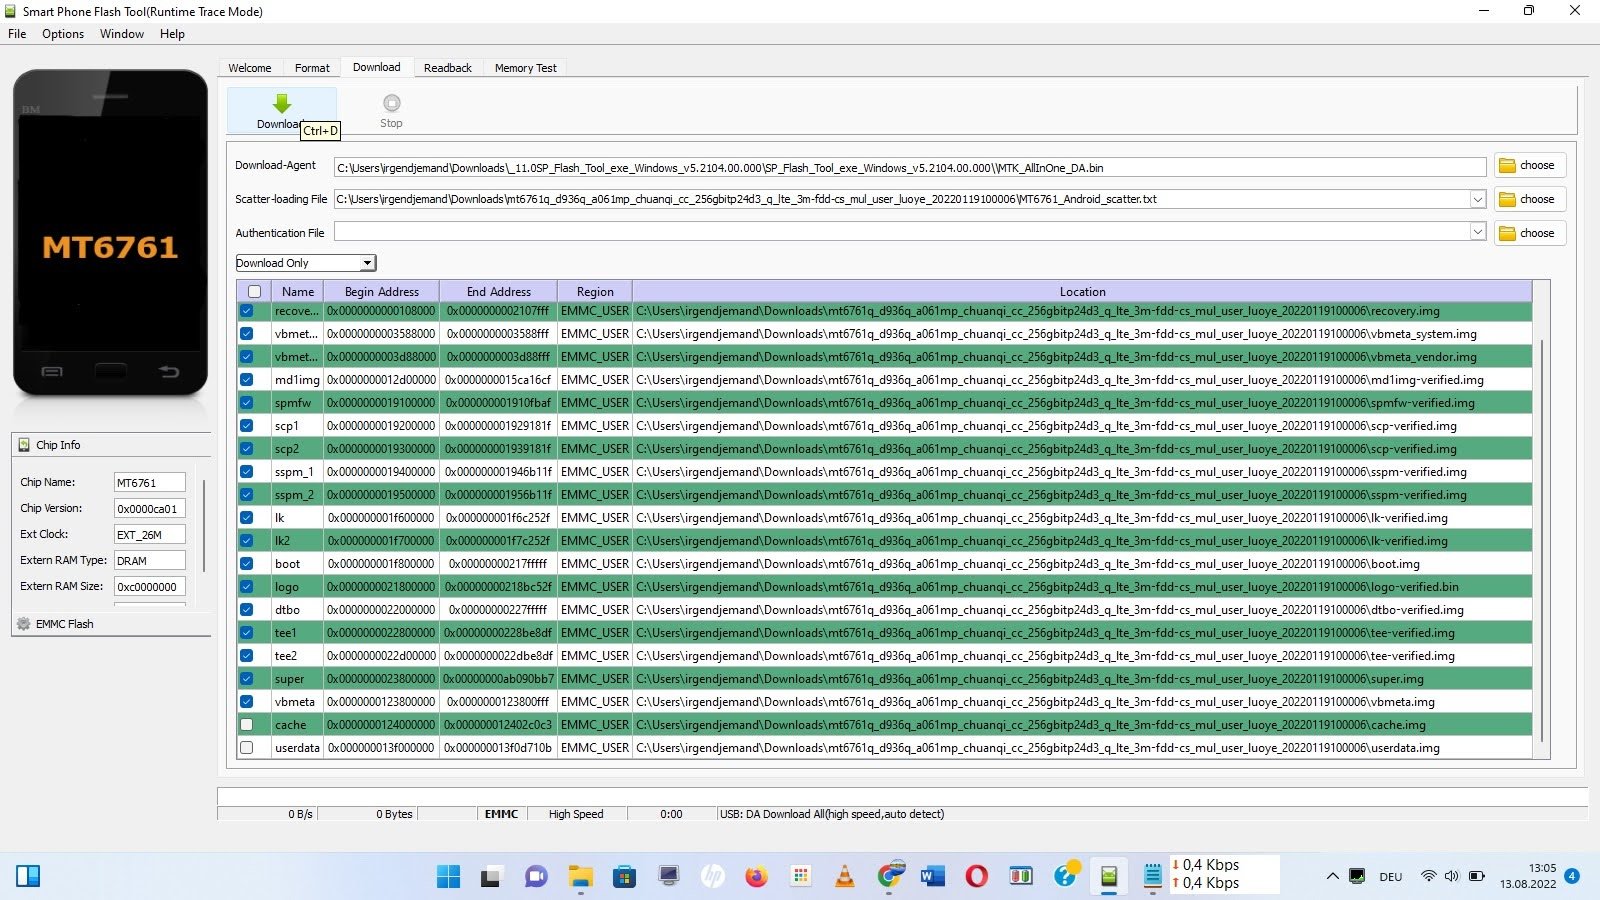Open the Options menu

tap(63, 34)
